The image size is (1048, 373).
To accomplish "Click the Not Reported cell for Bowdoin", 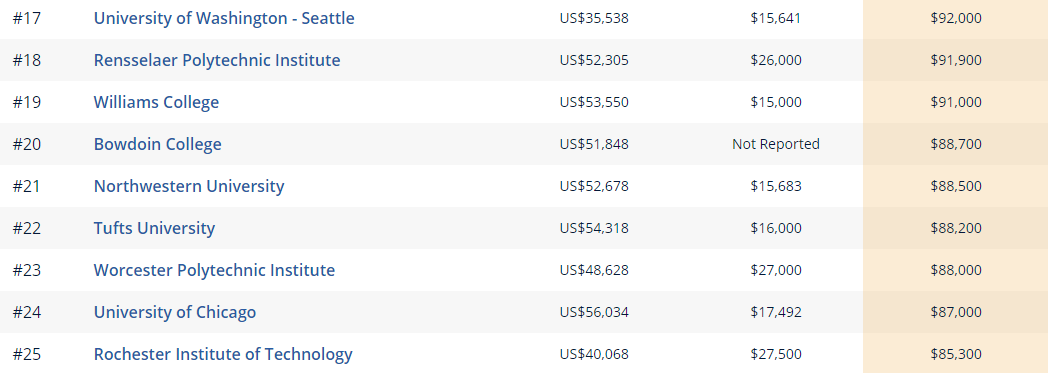I will (x=775, y=144).
